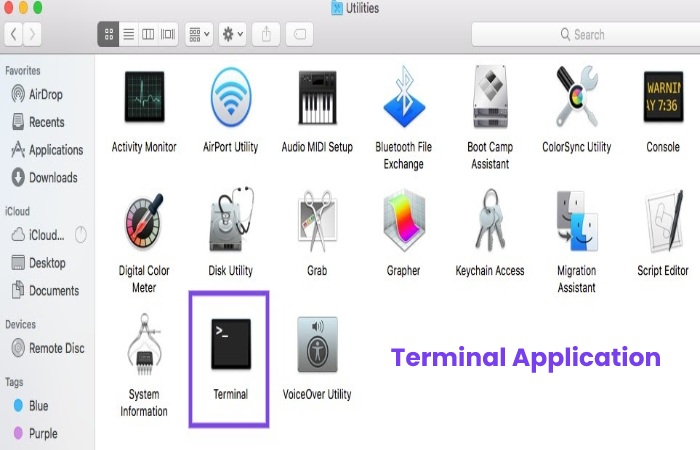Open Applications in the sidebar
Viewport: 700px width, 450px height.
(47, 150)
